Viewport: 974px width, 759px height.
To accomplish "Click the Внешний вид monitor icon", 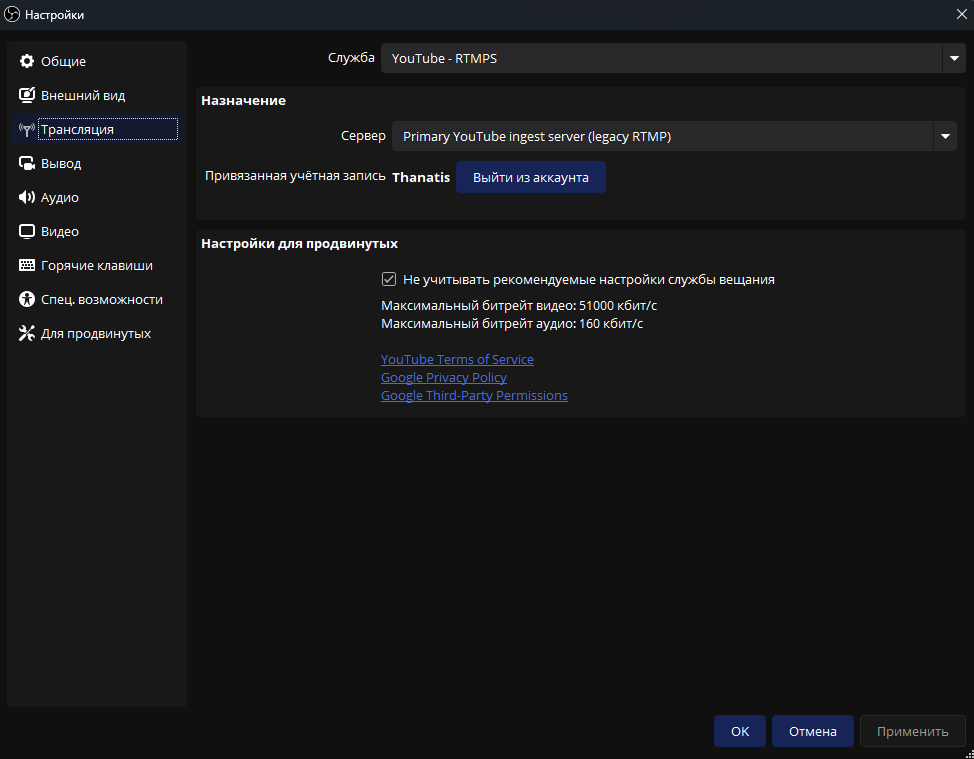I will 27,95.
